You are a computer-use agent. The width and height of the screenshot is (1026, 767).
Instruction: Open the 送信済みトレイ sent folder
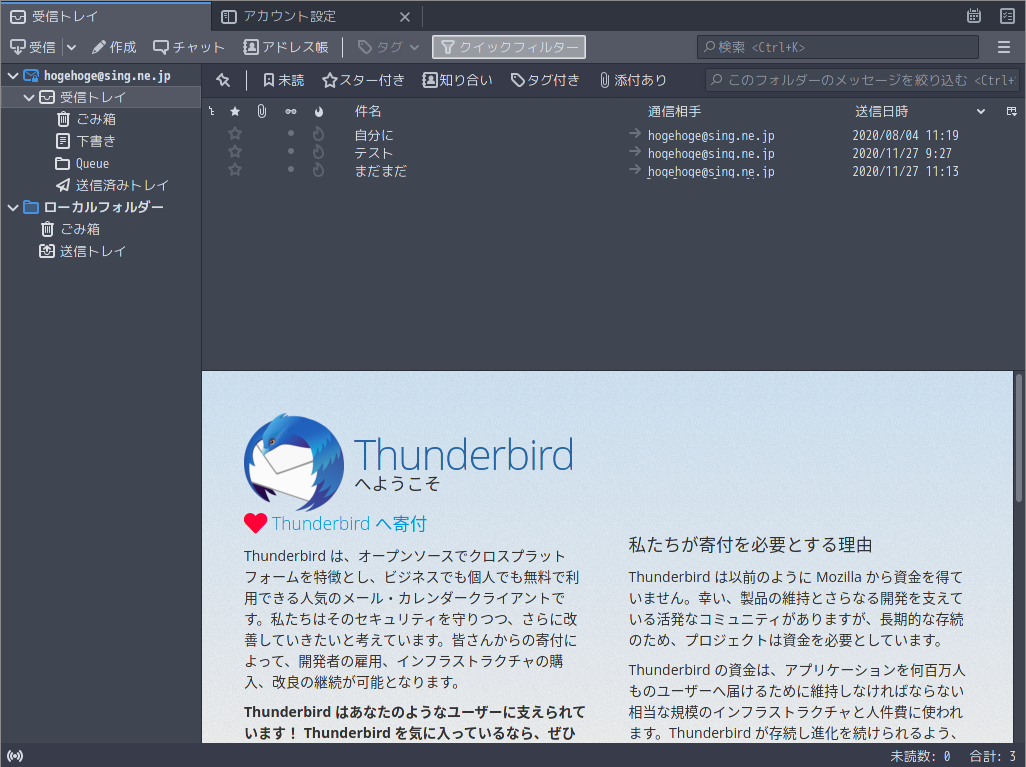pos(122,185)
